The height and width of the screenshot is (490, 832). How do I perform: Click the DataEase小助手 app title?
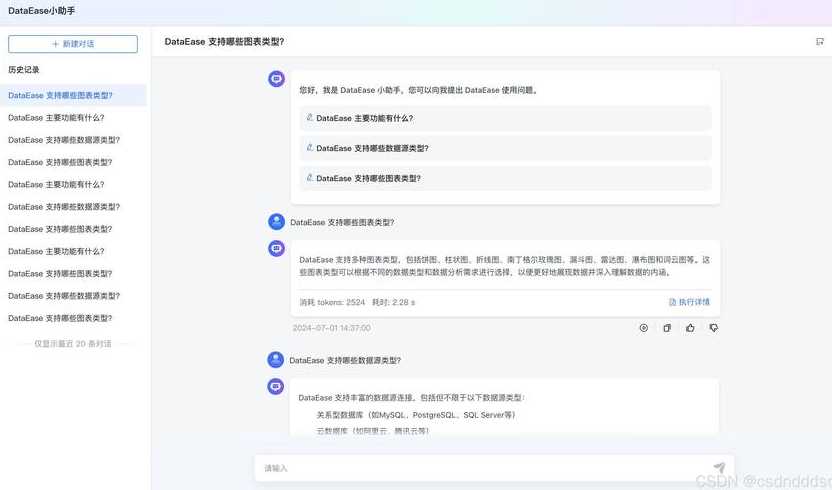tap(41, 11)
